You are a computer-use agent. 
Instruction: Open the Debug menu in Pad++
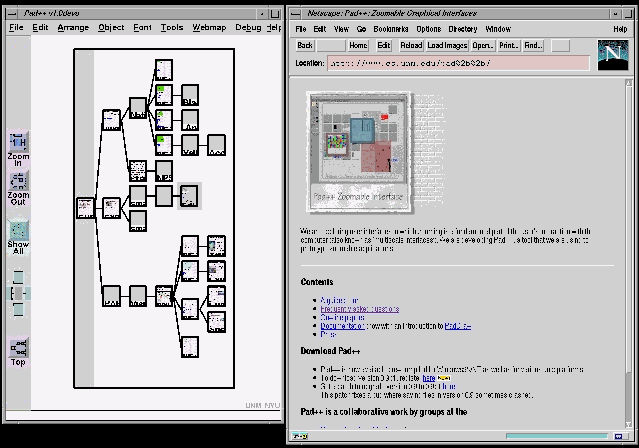click(248, 27)
